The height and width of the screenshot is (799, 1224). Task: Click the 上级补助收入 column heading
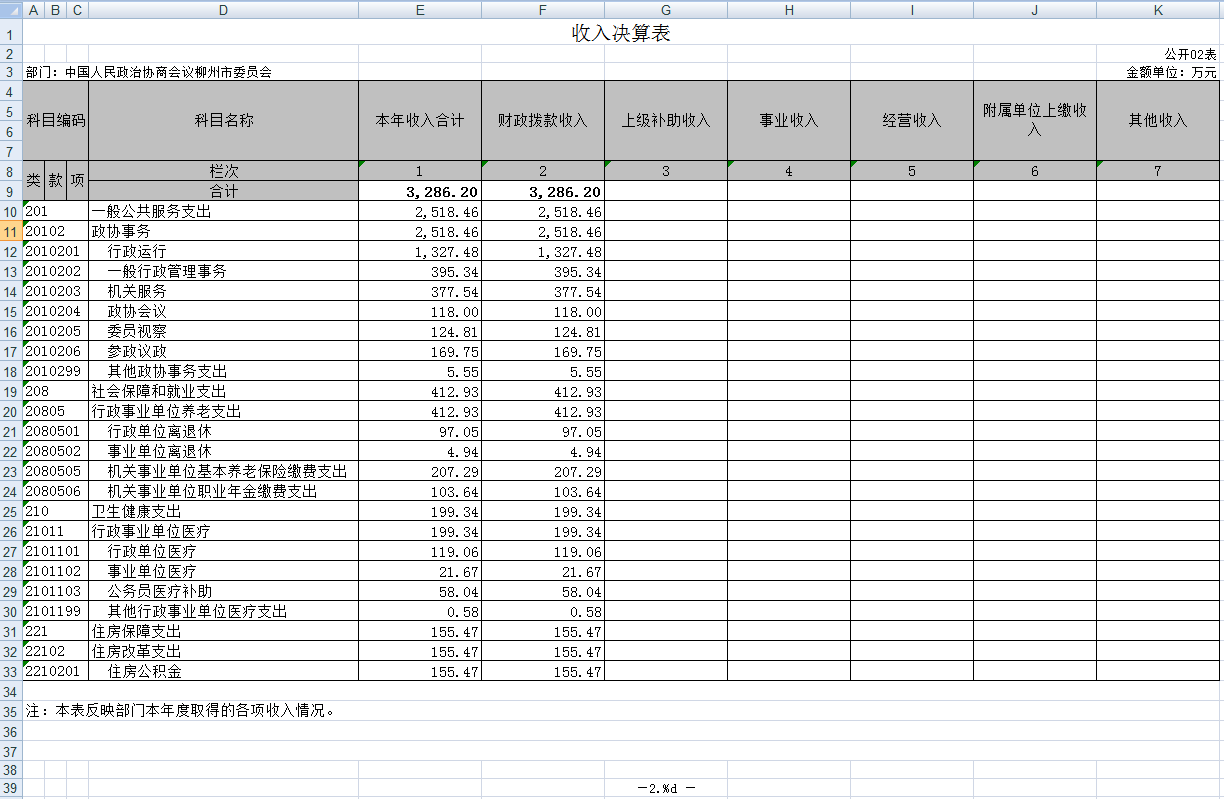pos(666,120)
